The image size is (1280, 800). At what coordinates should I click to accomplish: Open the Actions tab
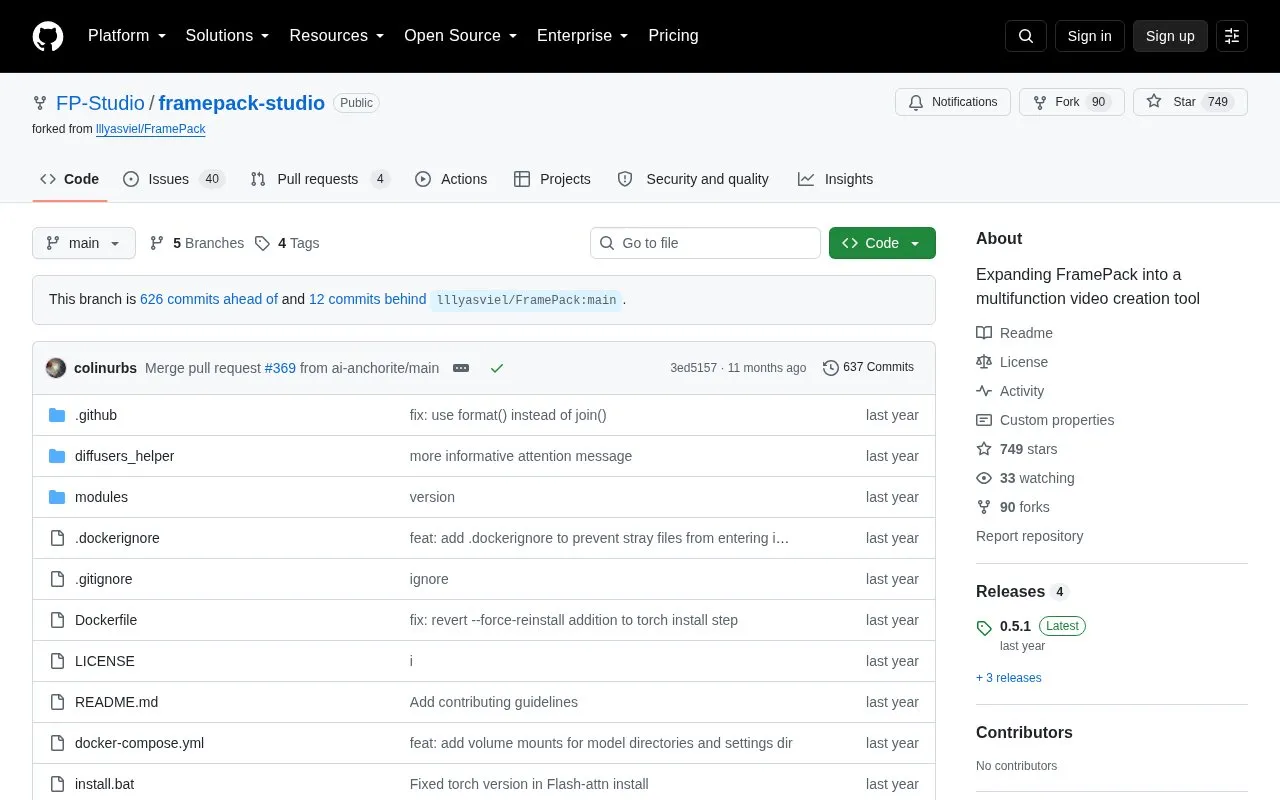click(x=451, y=179)
